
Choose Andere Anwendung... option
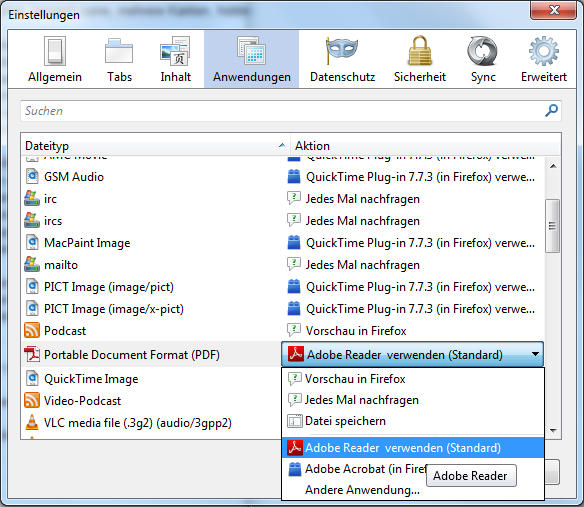click(x=413, y=489)
